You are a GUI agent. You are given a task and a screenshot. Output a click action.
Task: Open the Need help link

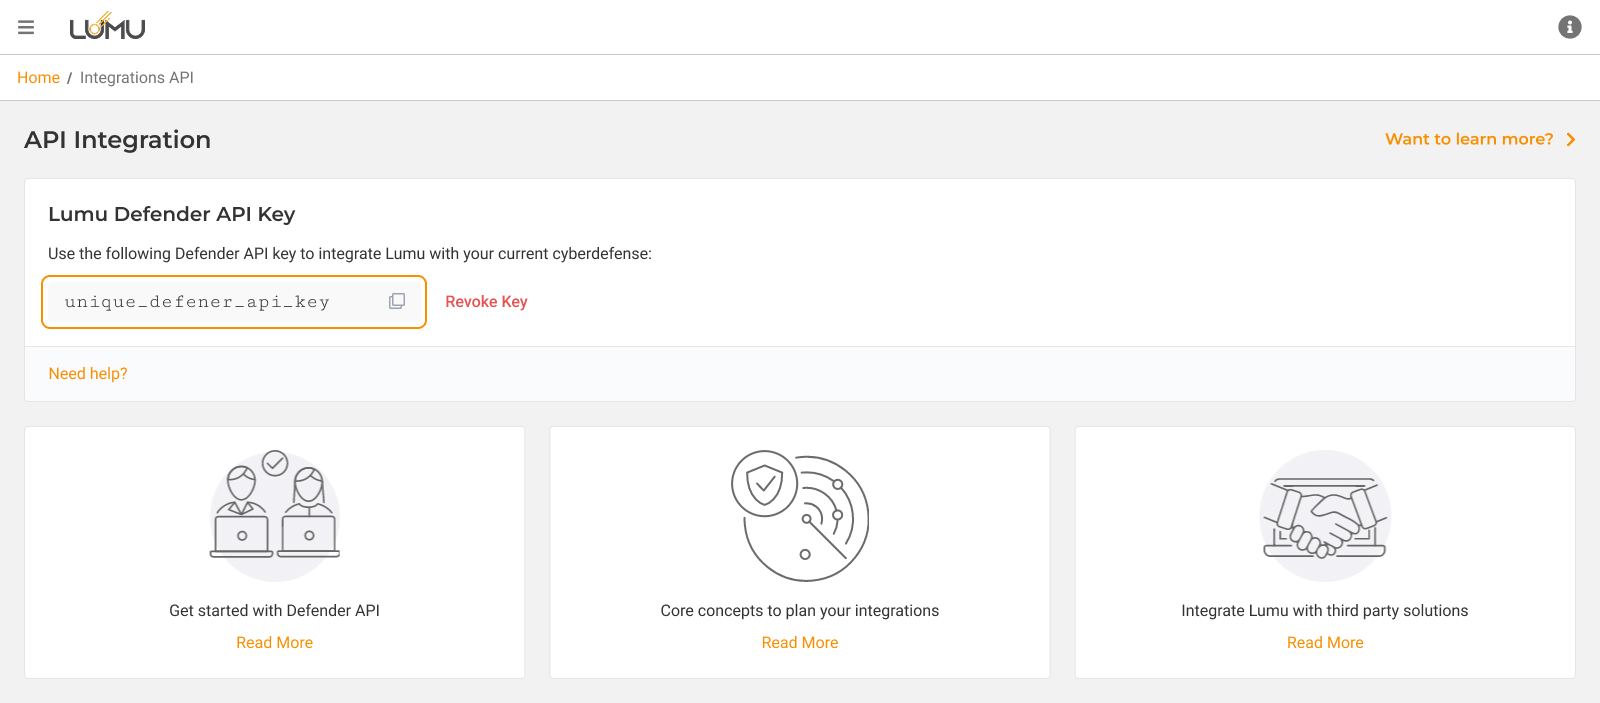click(x=88, y=374)
